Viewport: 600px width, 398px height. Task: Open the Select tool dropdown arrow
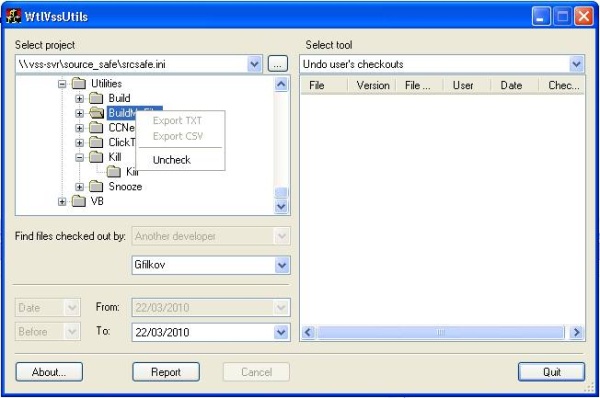click(x=576, y=64)
